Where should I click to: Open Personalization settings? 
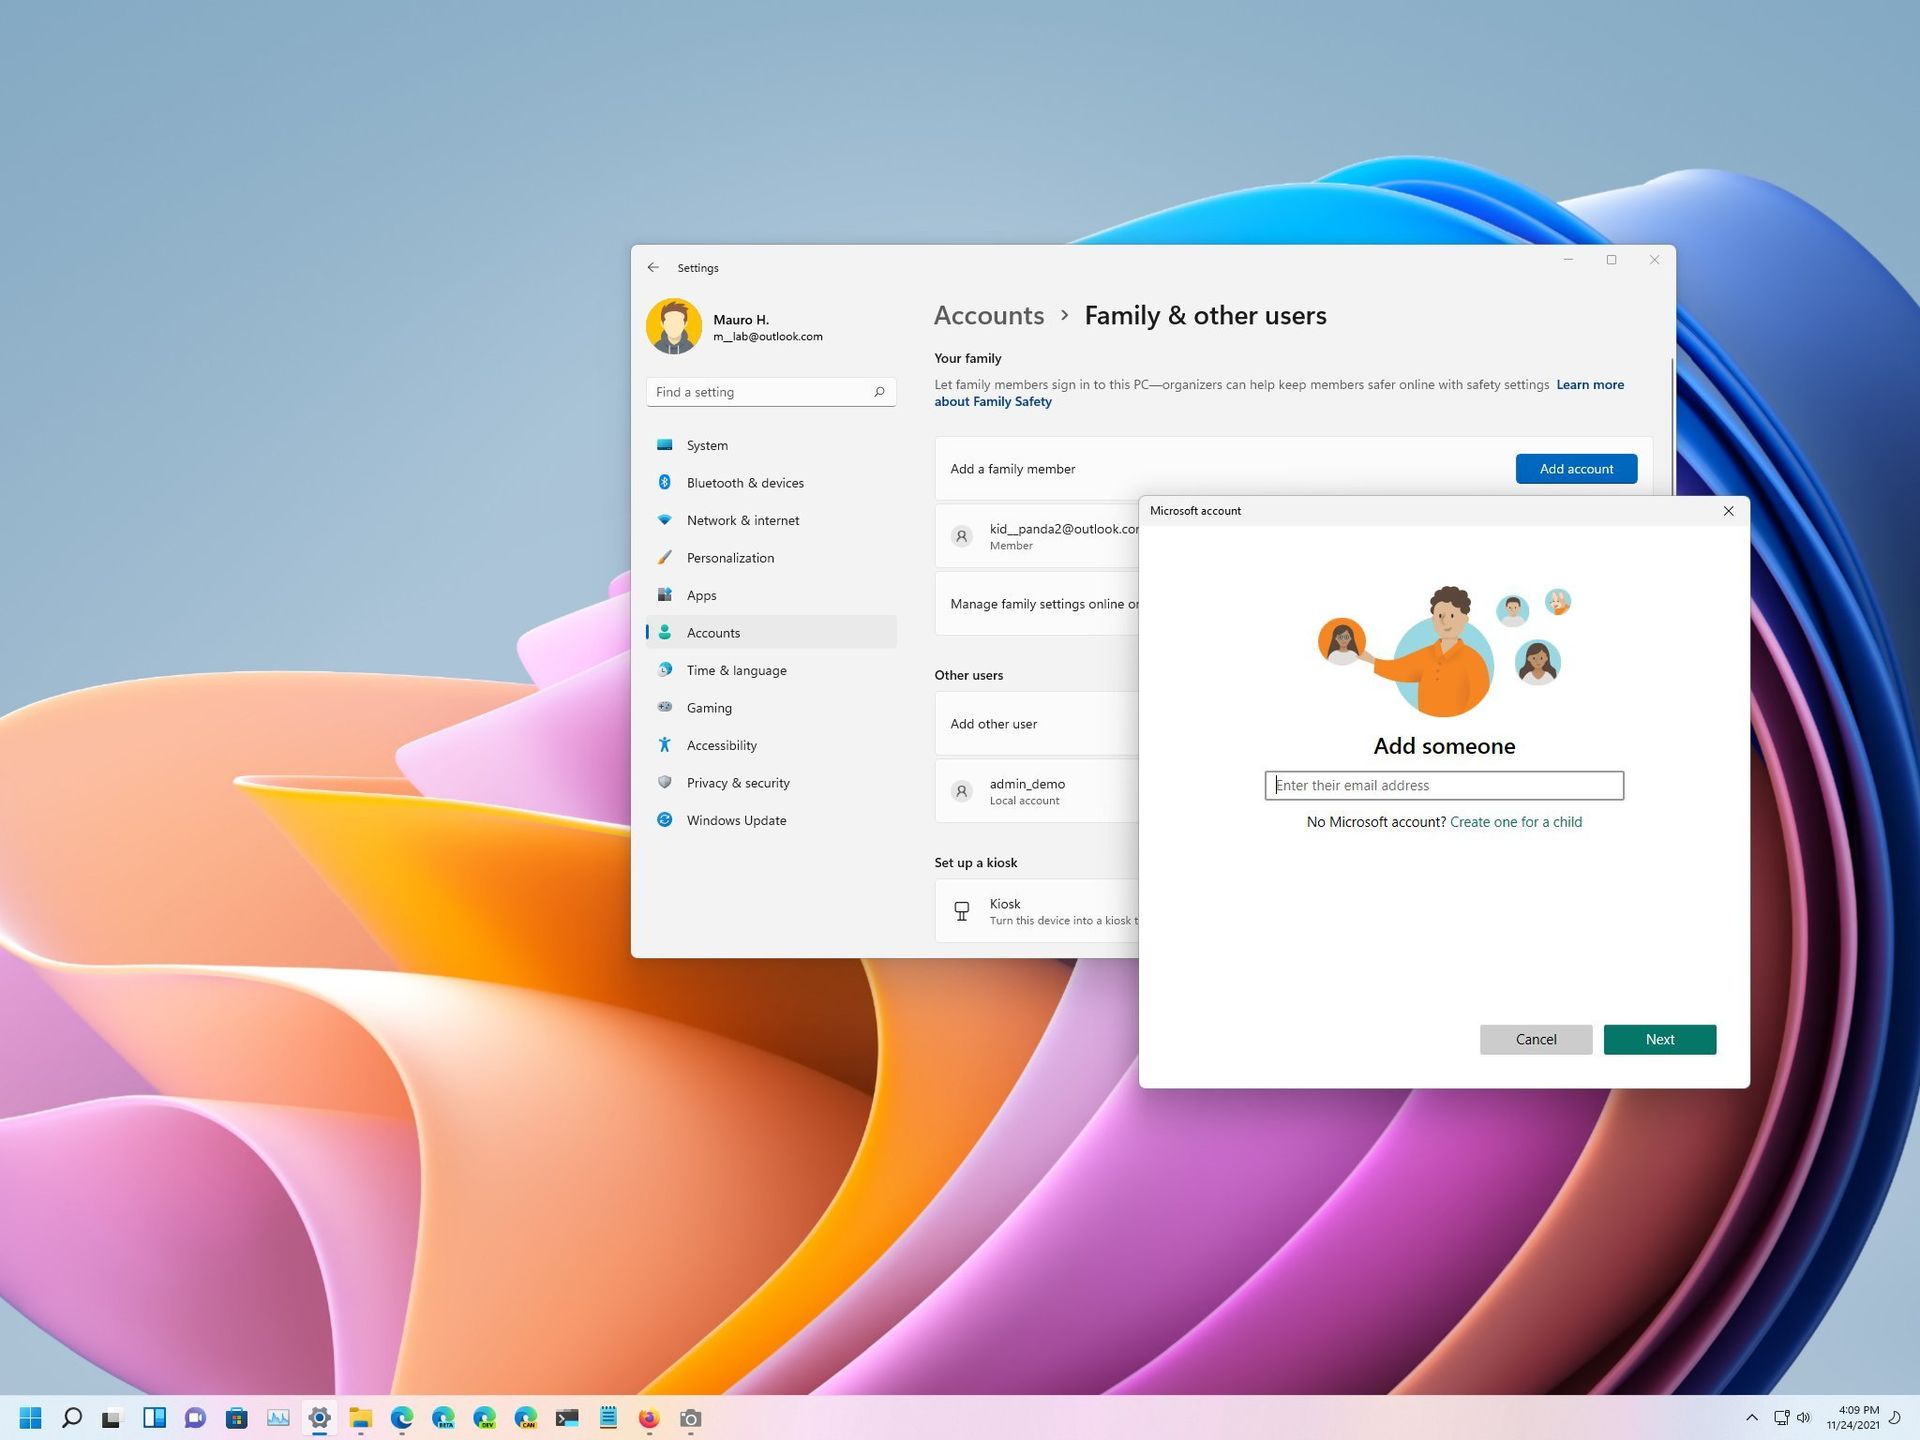729,557
